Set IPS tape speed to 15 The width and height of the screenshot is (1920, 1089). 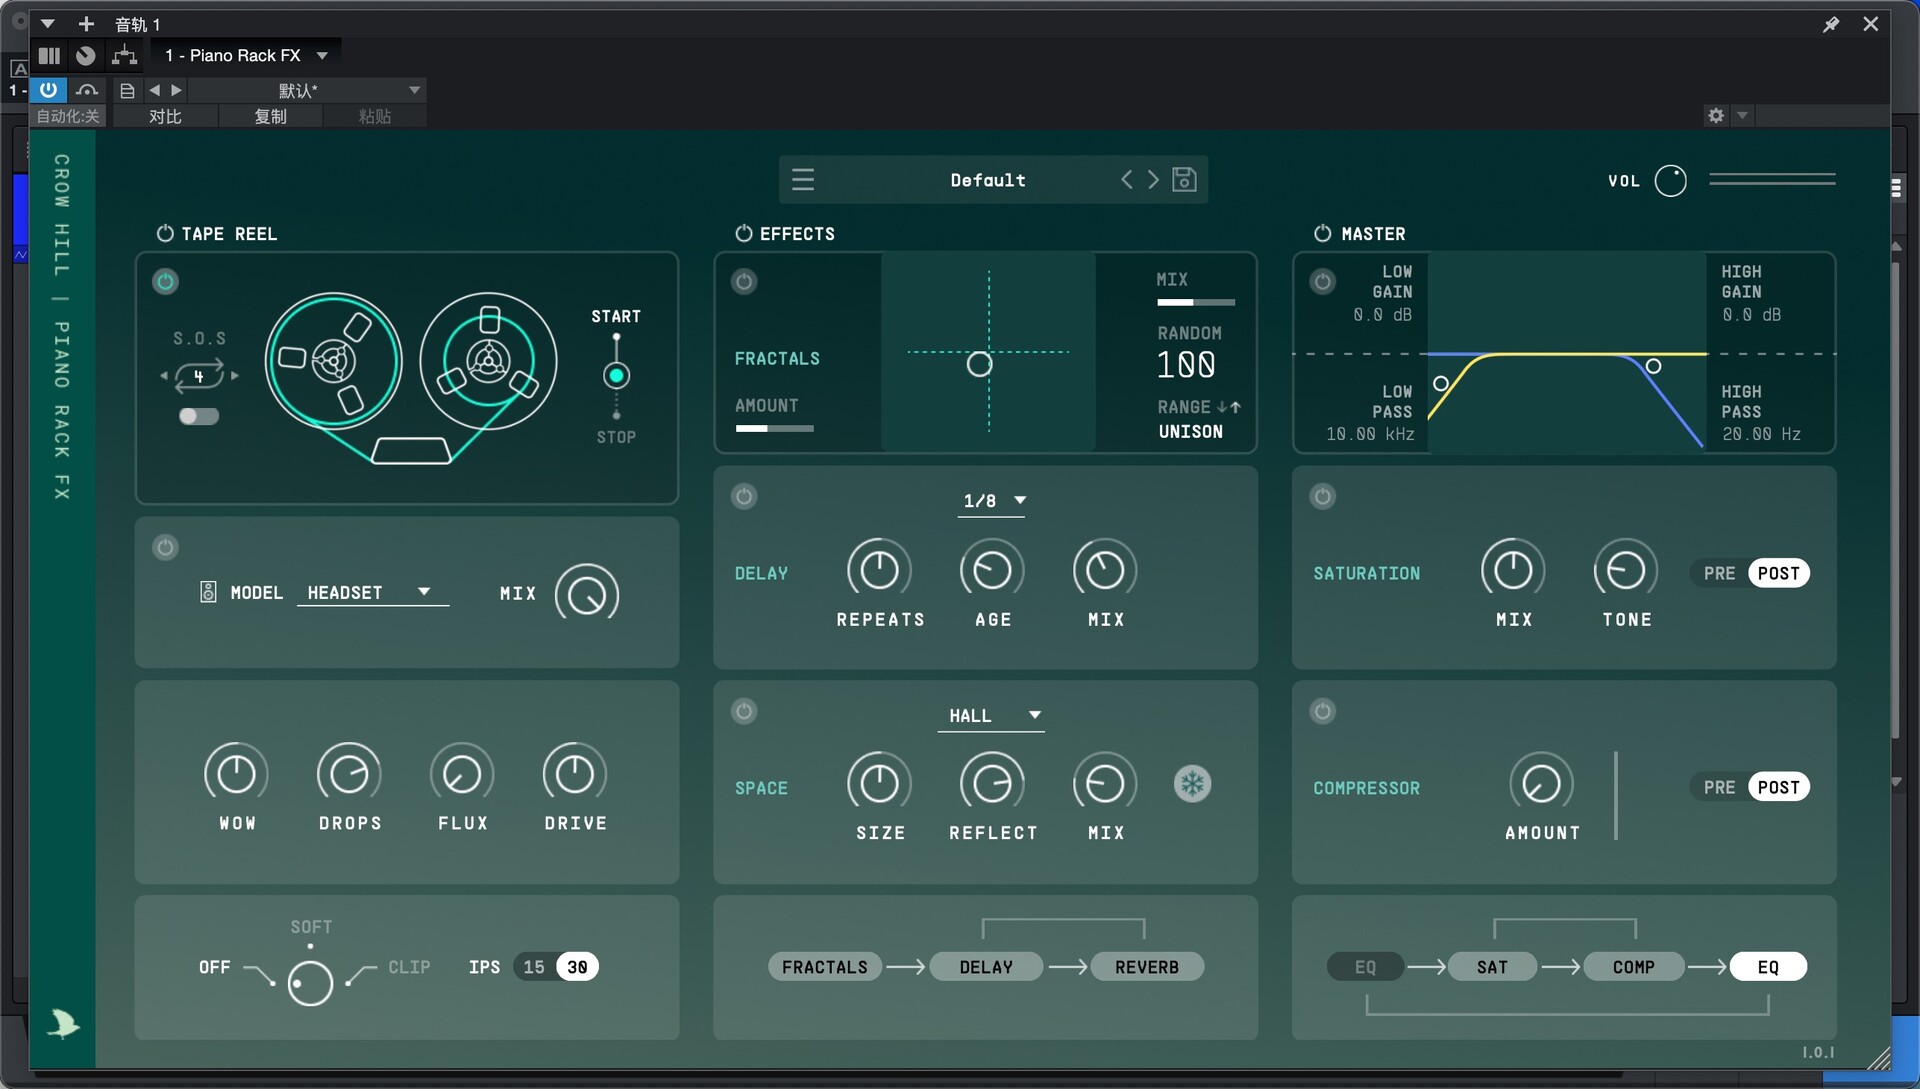pyautogui.click(x=534, y=967)
